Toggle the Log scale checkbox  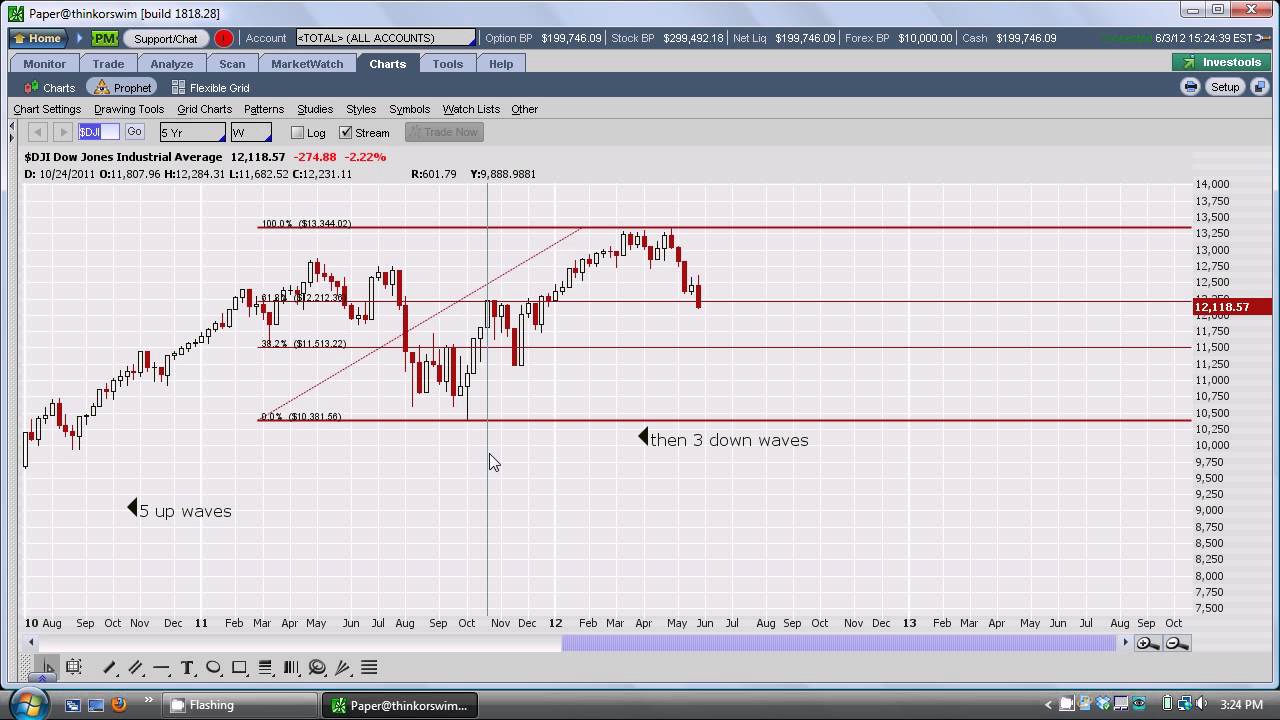point(297,132)
